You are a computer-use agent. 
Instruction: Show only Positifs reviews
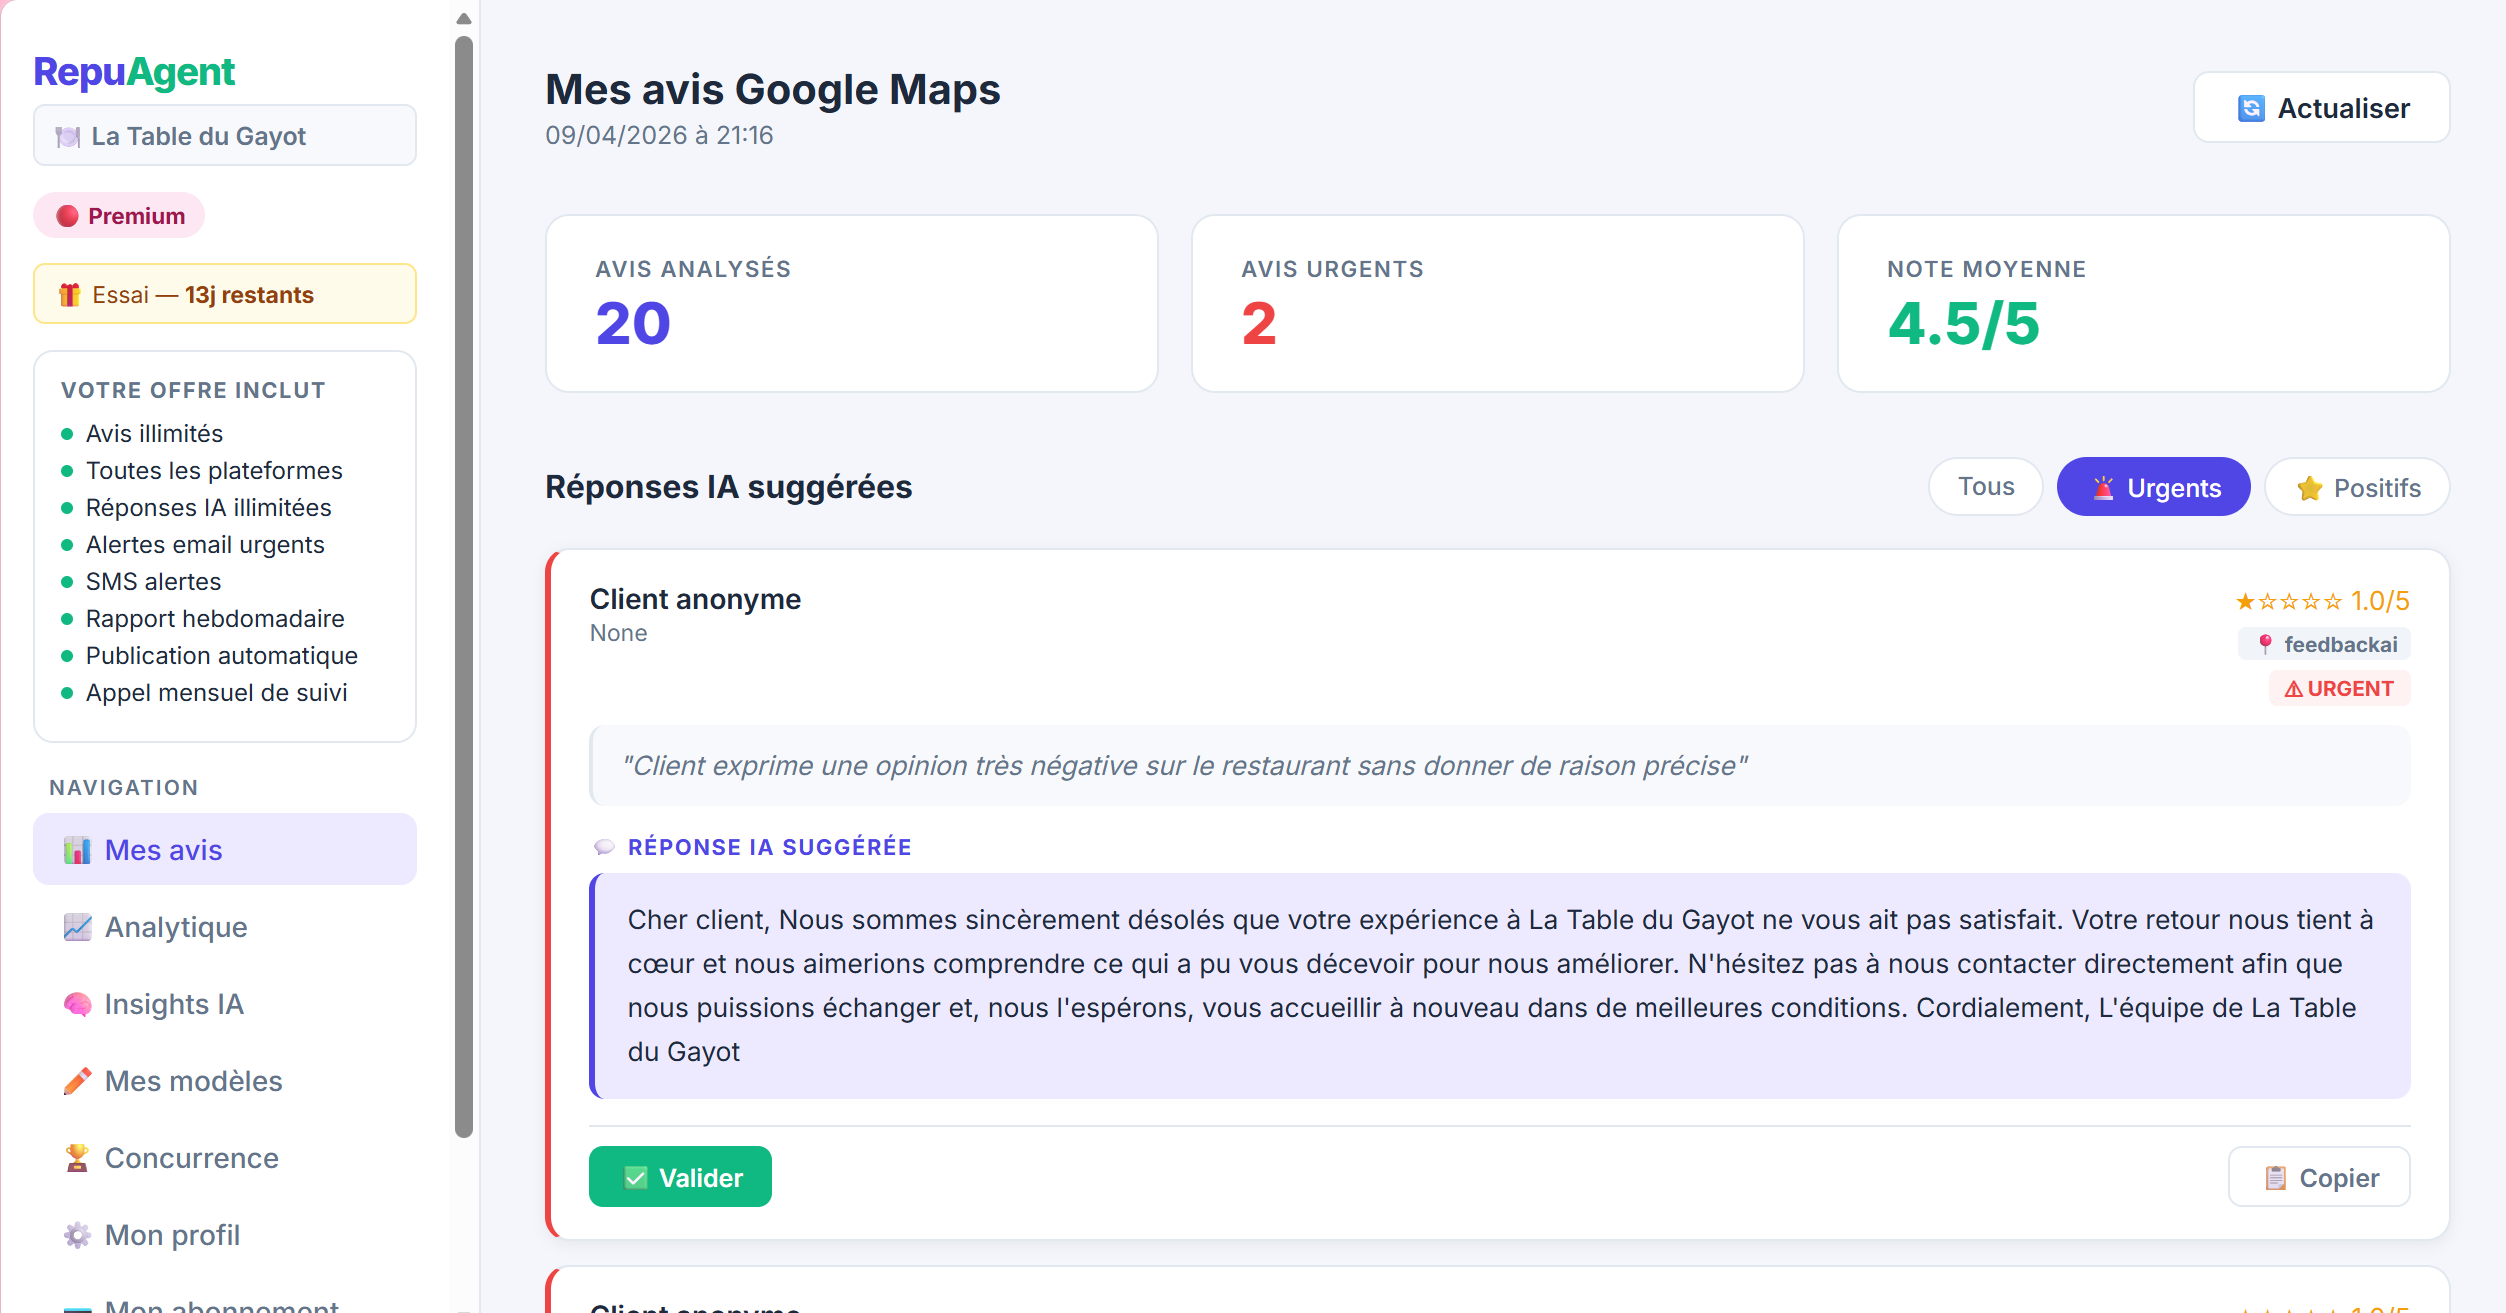click(x=2356, y=487)
